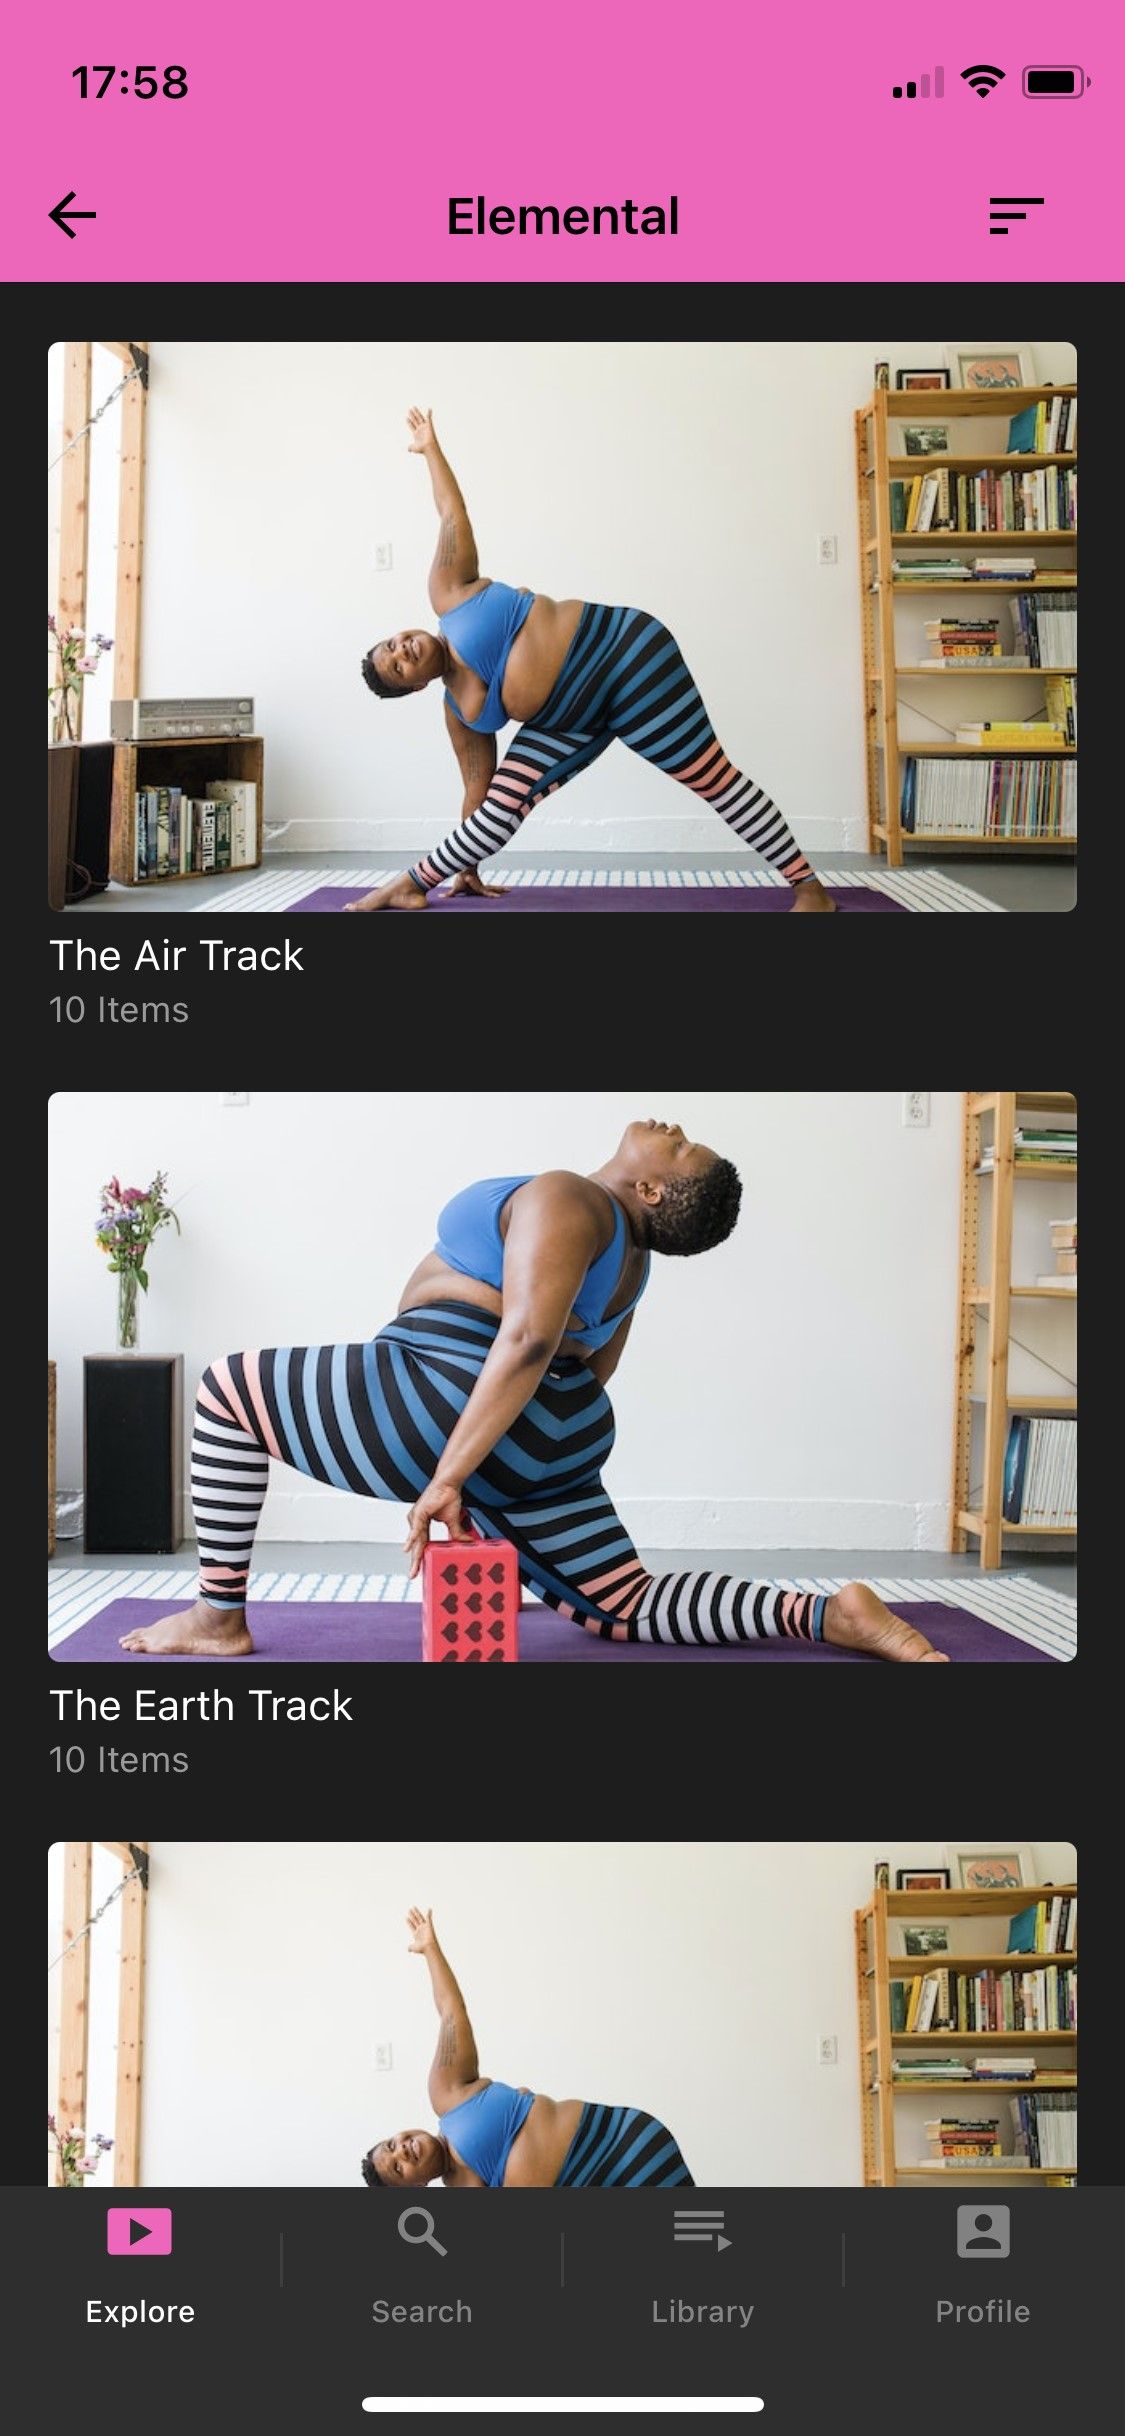The width and height of the screenshot is (1125, 2436).
Task: Open The Earth Track title link
Action: pyautogui.click(x=201, y=1705)
